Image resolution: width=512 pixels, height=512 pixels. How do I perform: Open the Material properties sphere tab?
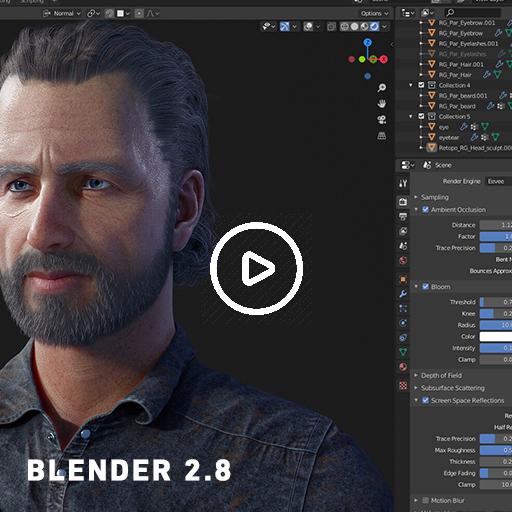pos(403,367)
